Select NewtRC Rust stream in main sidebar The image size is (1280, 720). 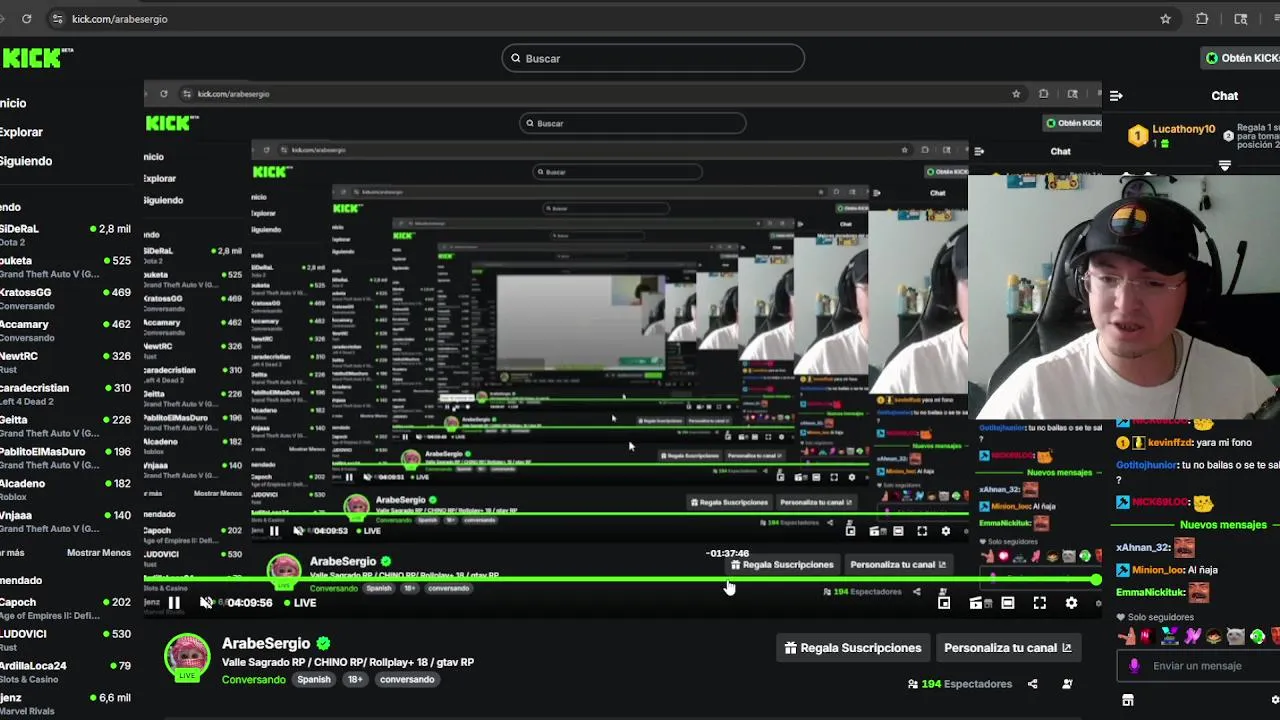[x=66, y=362]
